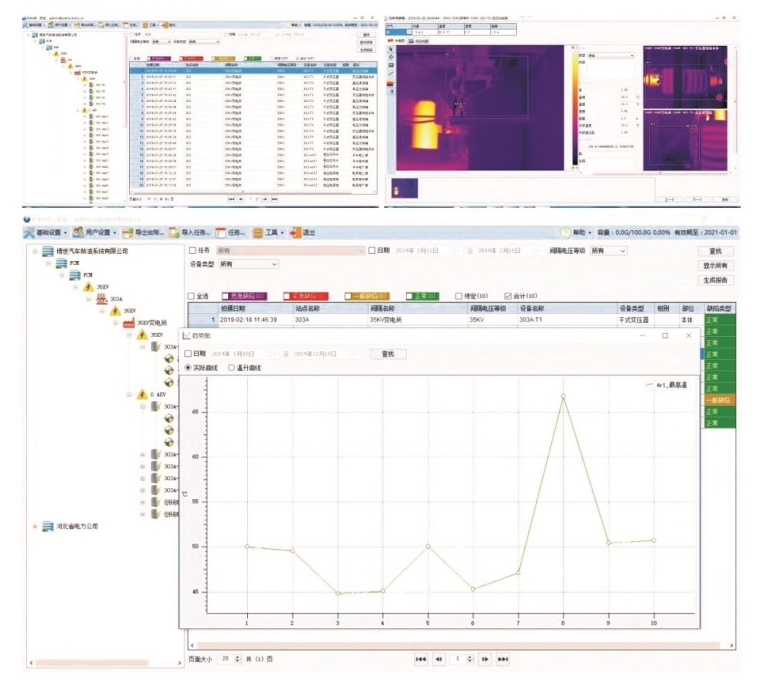Go to the first page of results
This screenshot has height=681, width=760.
click(421, 660)
